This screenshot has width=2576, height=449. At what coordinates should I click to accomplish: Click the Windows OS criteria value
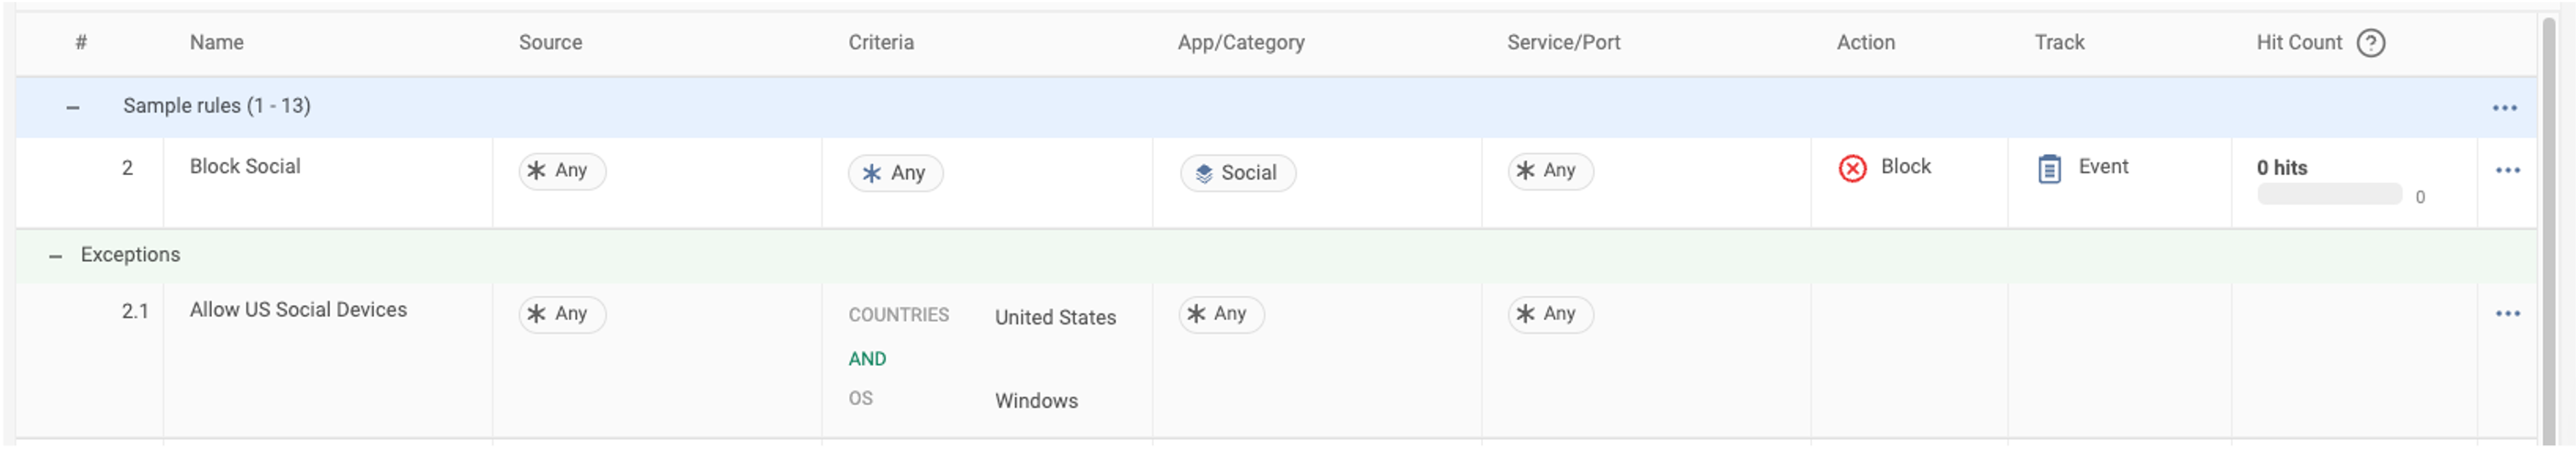(x=1036, y=401)
